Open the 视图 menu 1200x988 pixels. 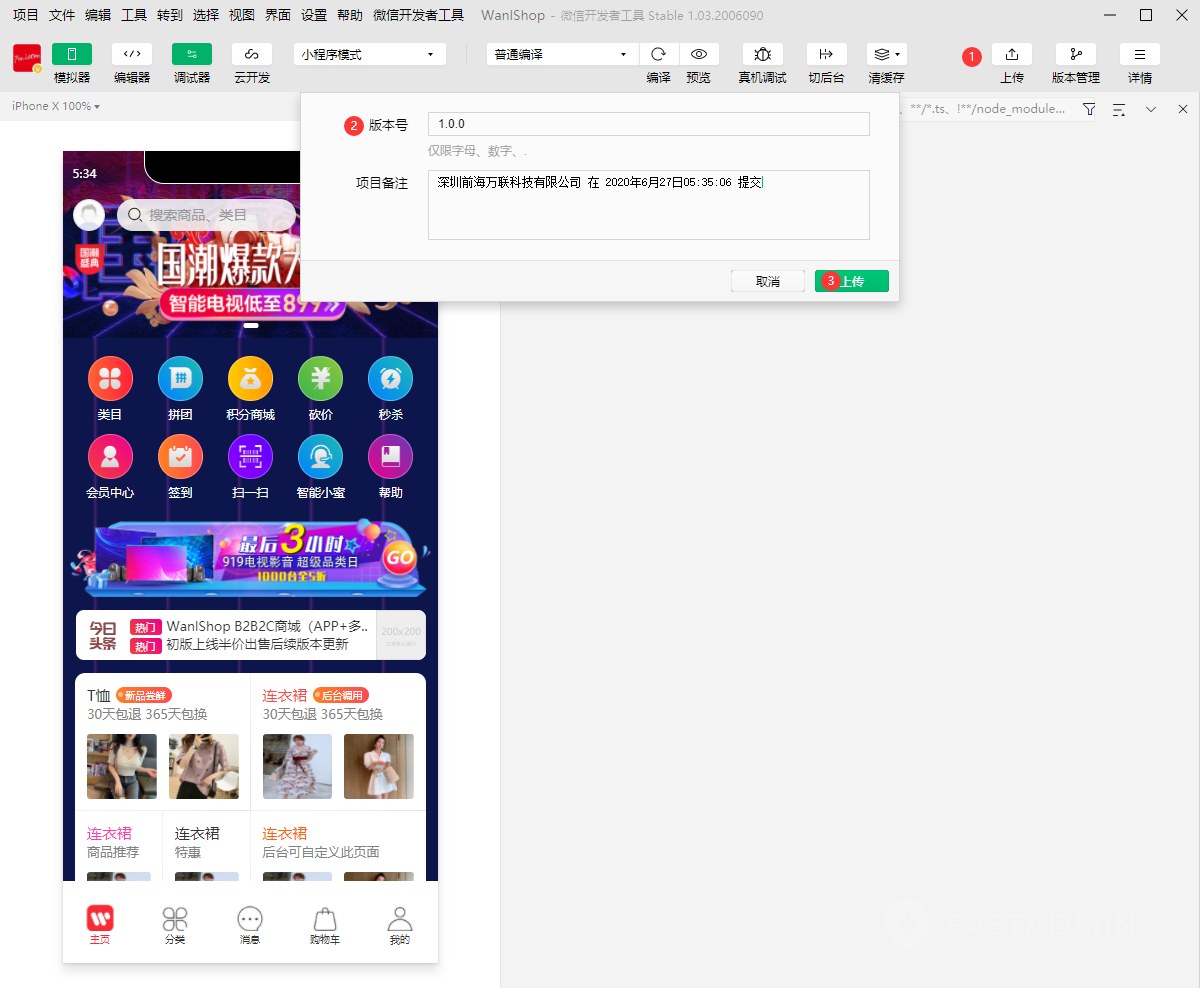(242, 15)
